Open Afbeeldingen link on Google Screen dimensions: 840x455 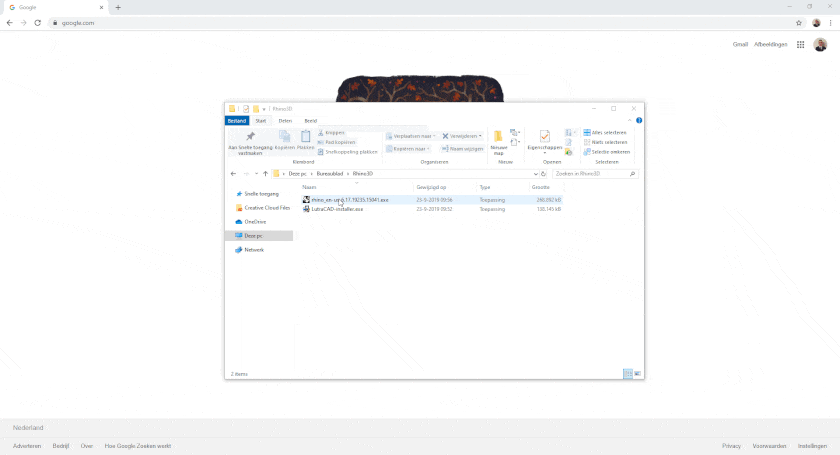pyautogui.click(x=770, y=44)
